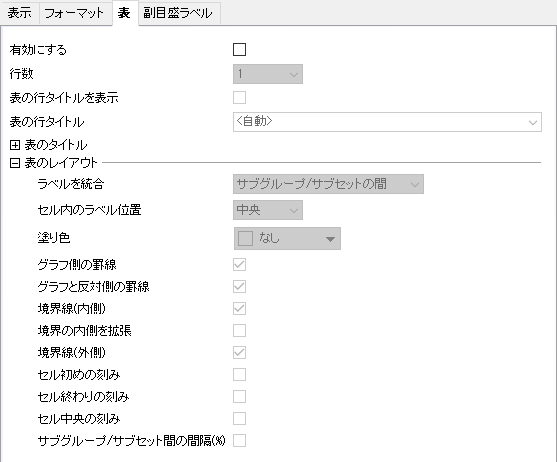Toggle グラフ側の罫線 checkbox

click(239, 265)
